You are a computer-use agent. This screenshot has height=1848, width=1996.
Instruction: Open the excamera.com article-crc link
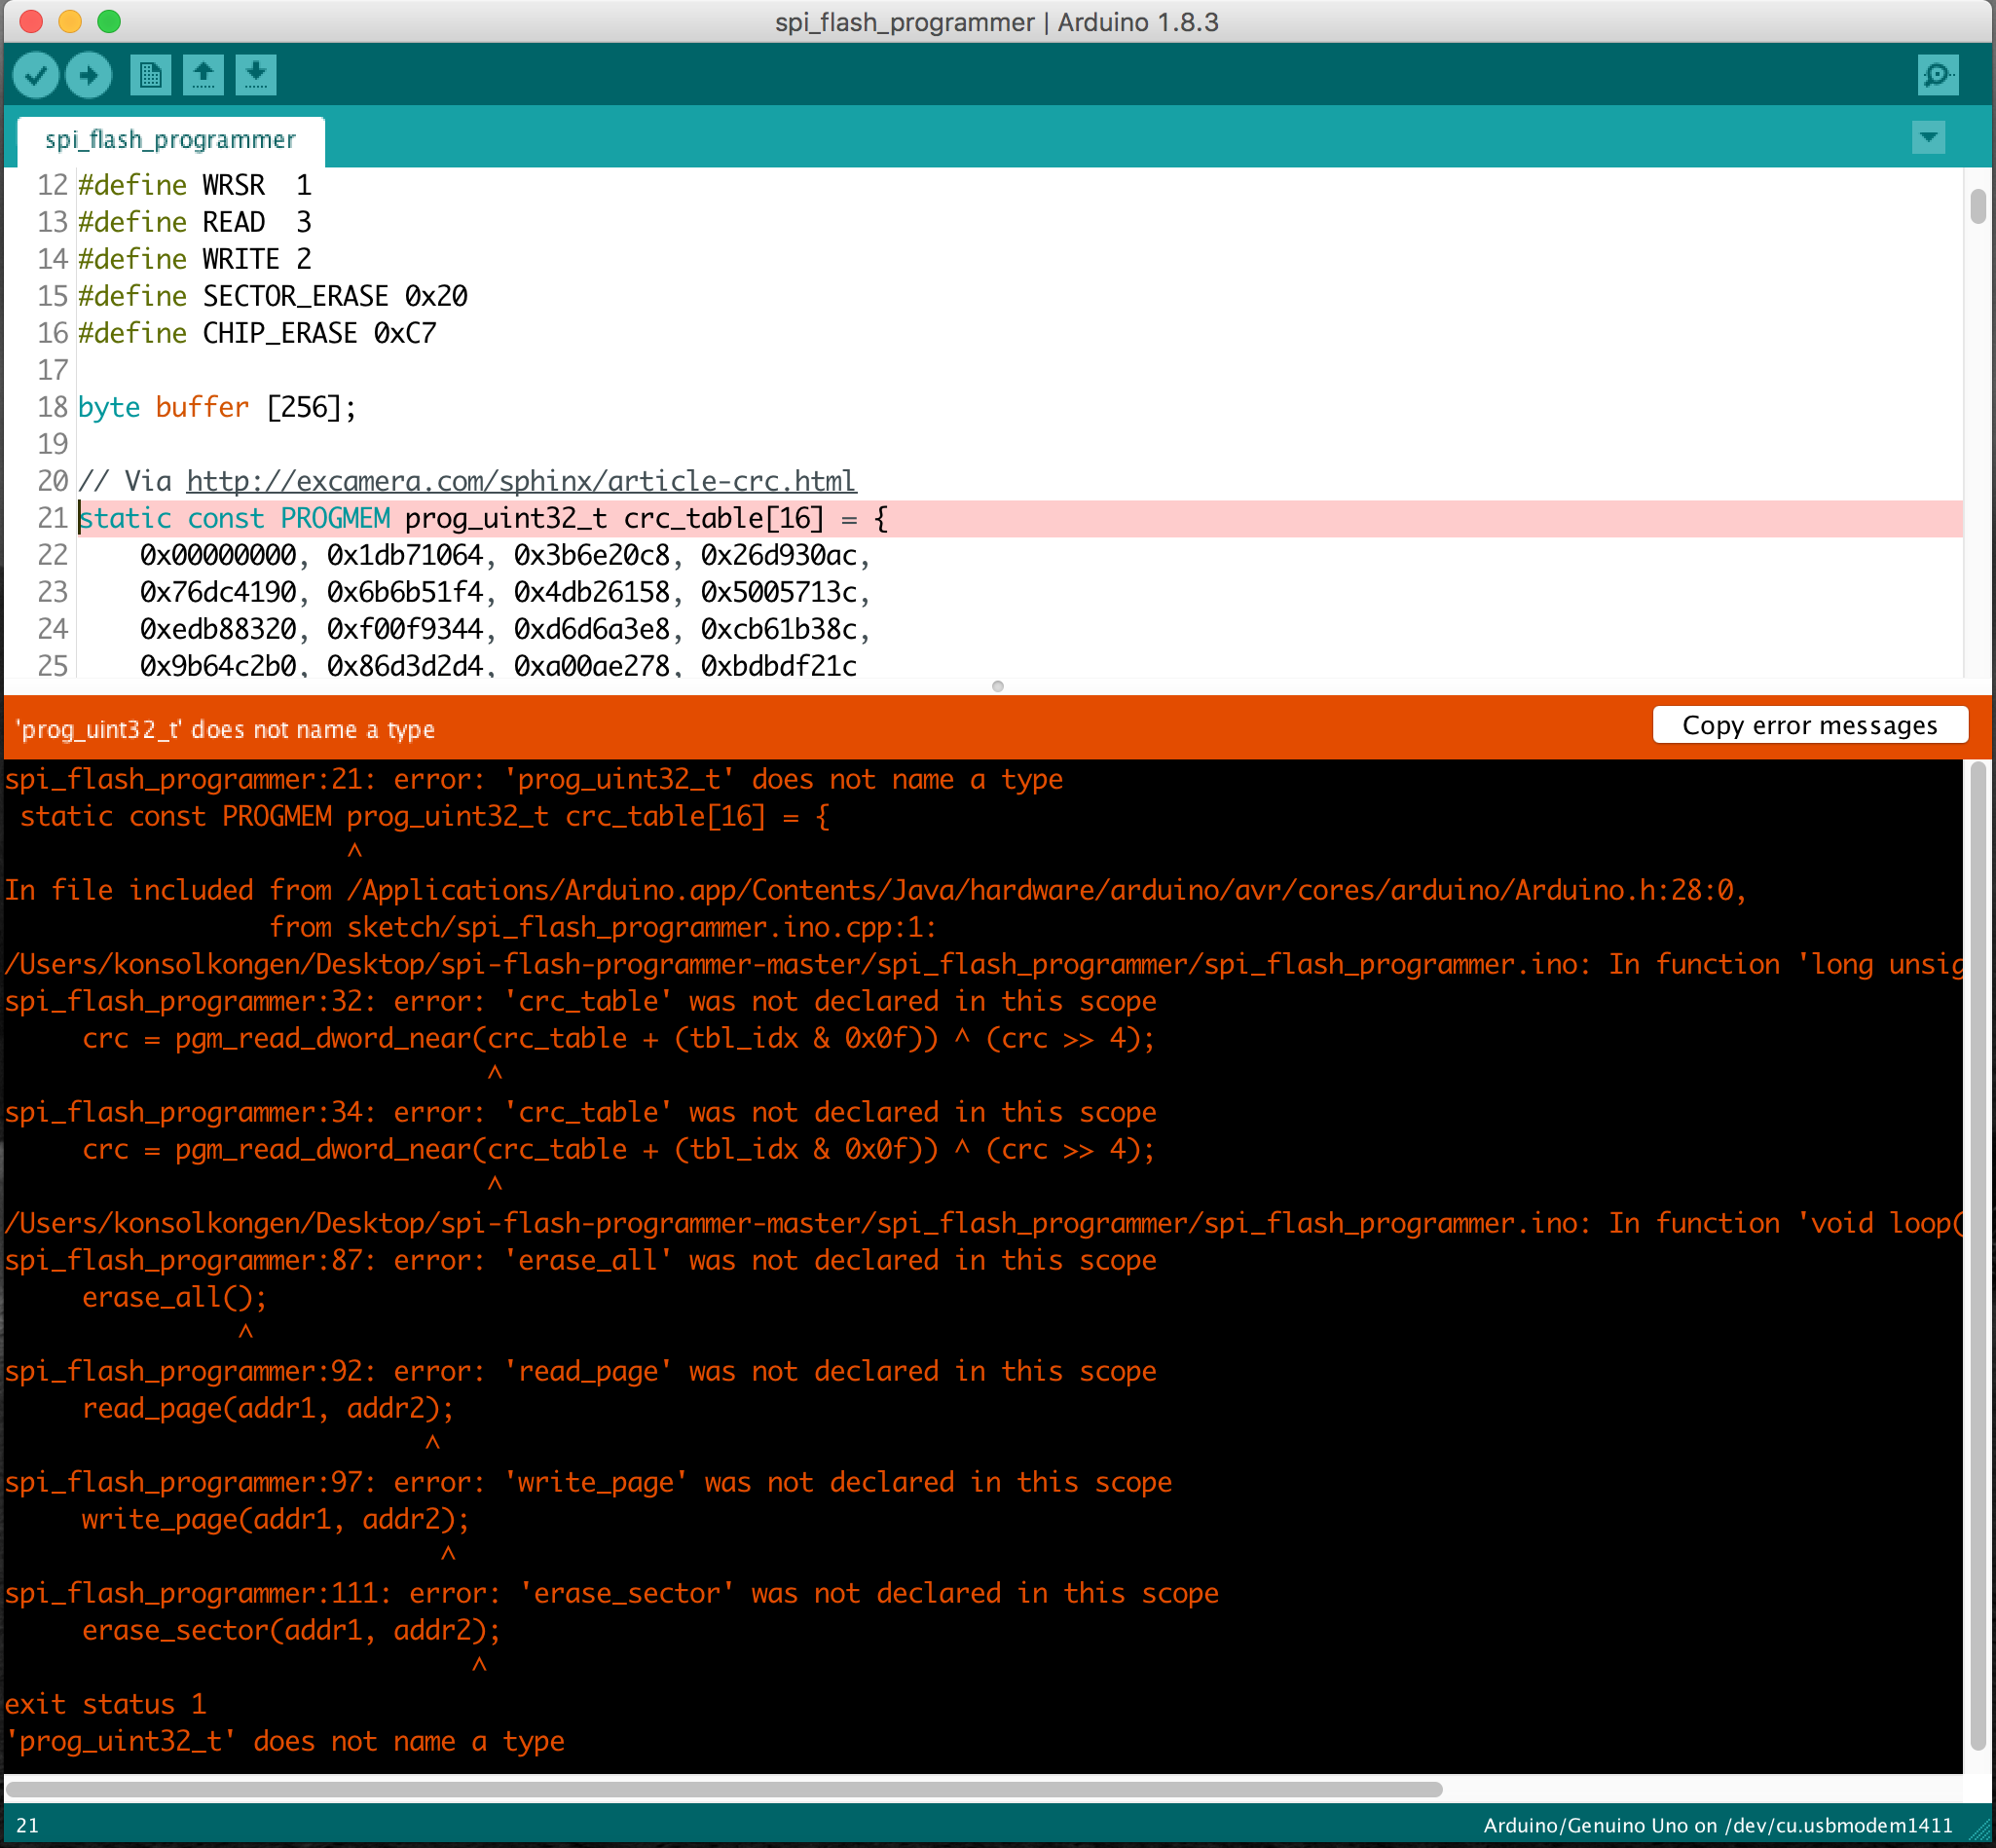521,481
